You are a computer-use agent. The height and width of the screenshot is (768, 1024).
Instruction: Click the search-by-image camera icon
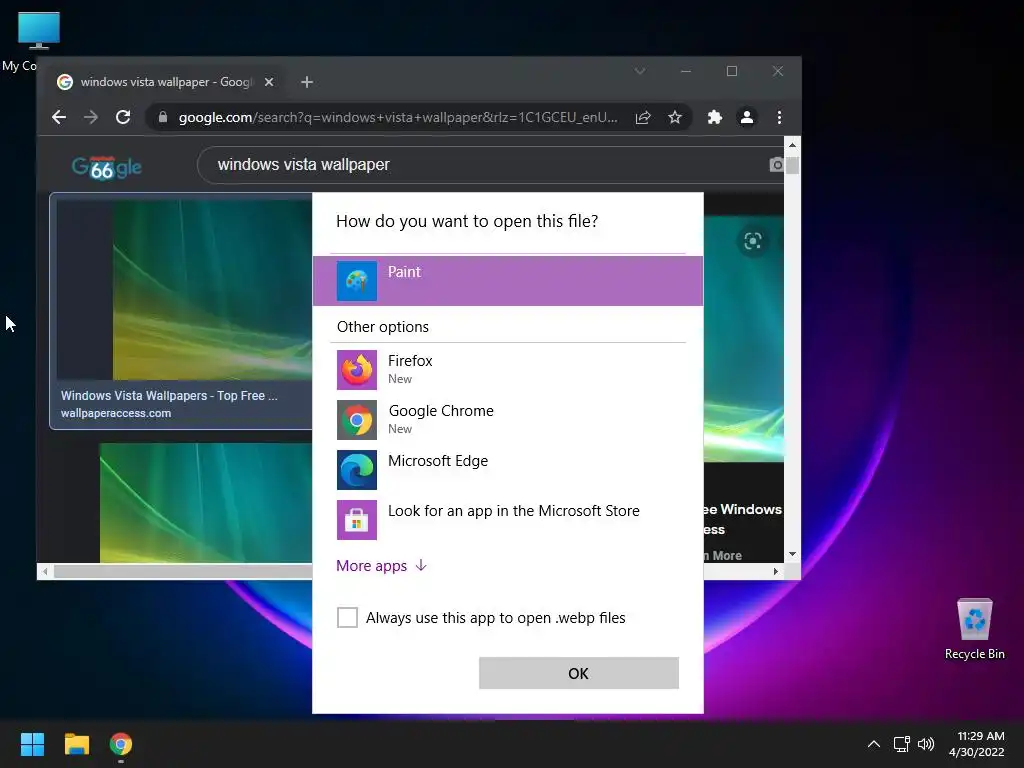pos(776,165)
